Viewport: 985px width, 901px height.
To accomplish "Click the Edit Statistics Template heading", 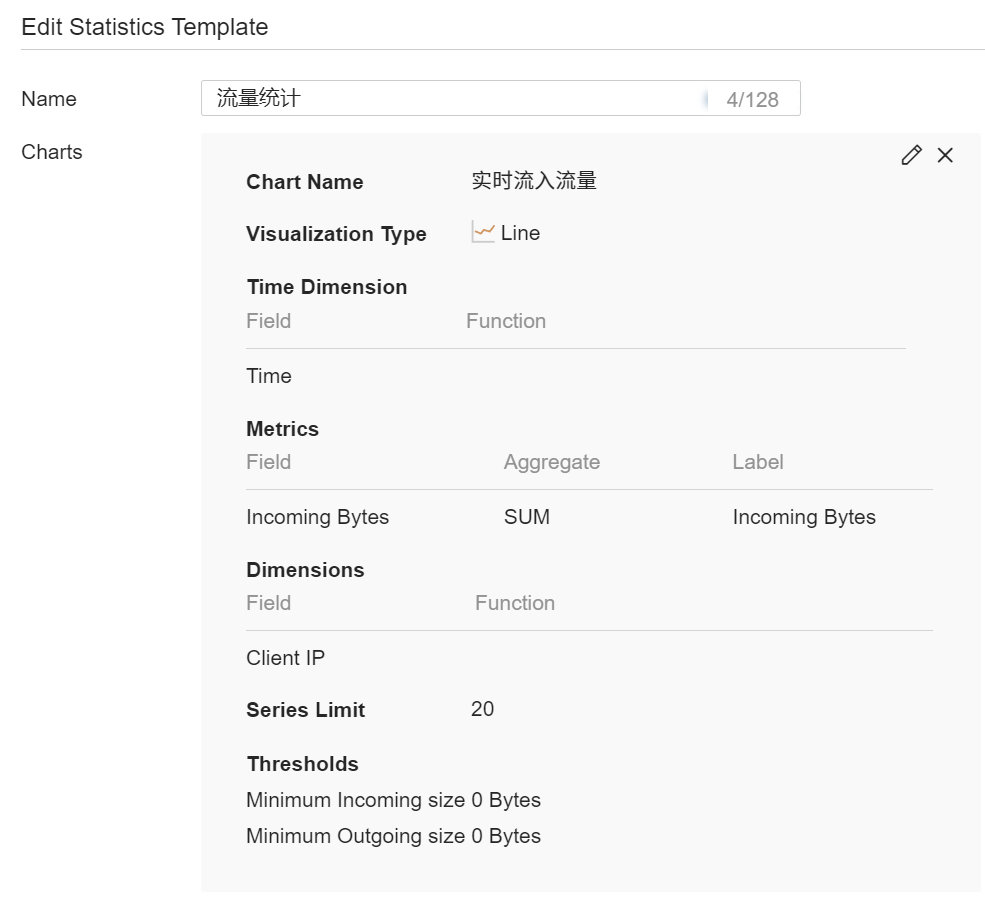I will coord(145,27).
